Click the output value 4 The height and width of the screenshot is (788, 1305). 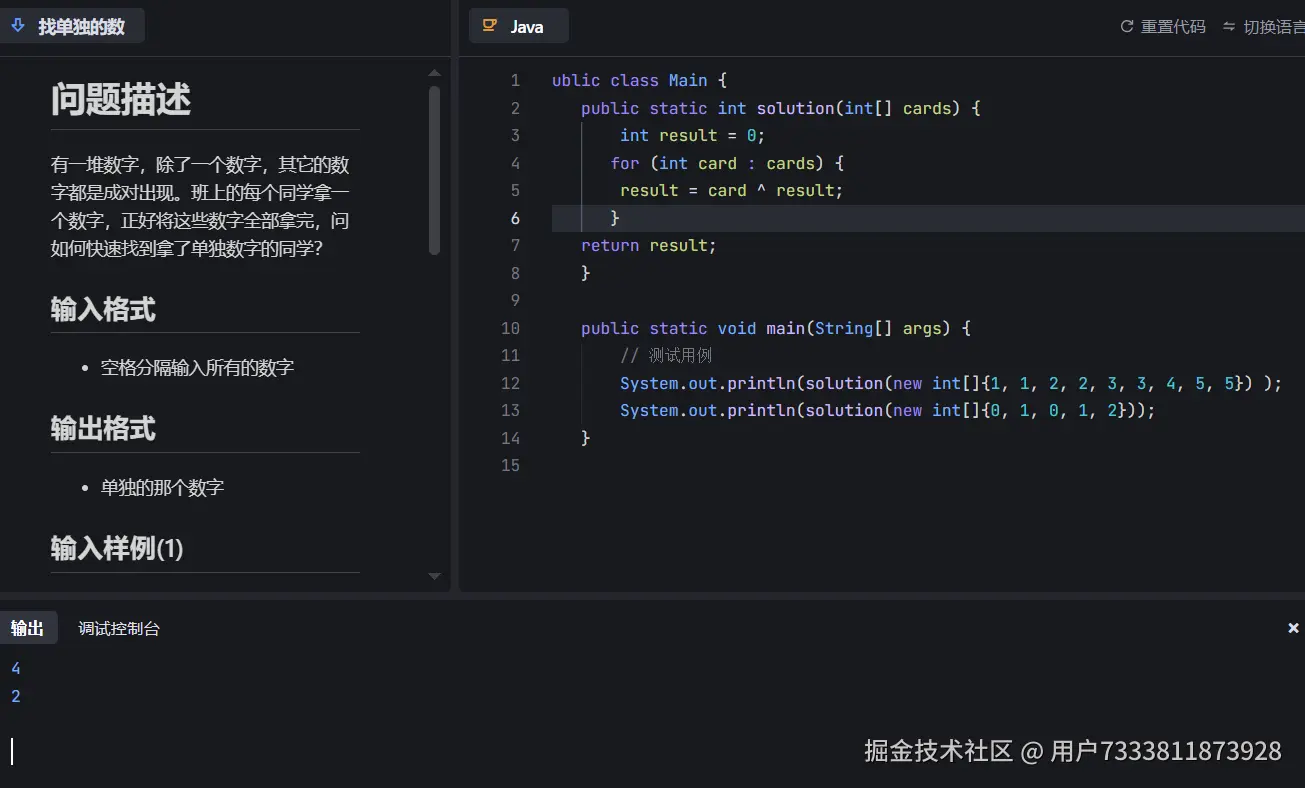(x=16, y=668)
